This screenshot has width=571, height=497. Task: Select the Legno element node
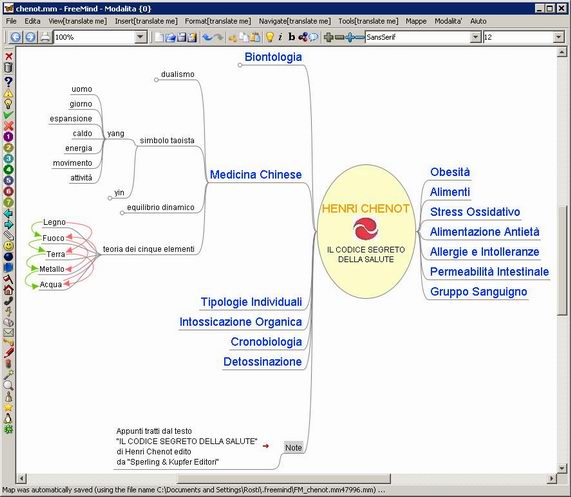point(54,222)
